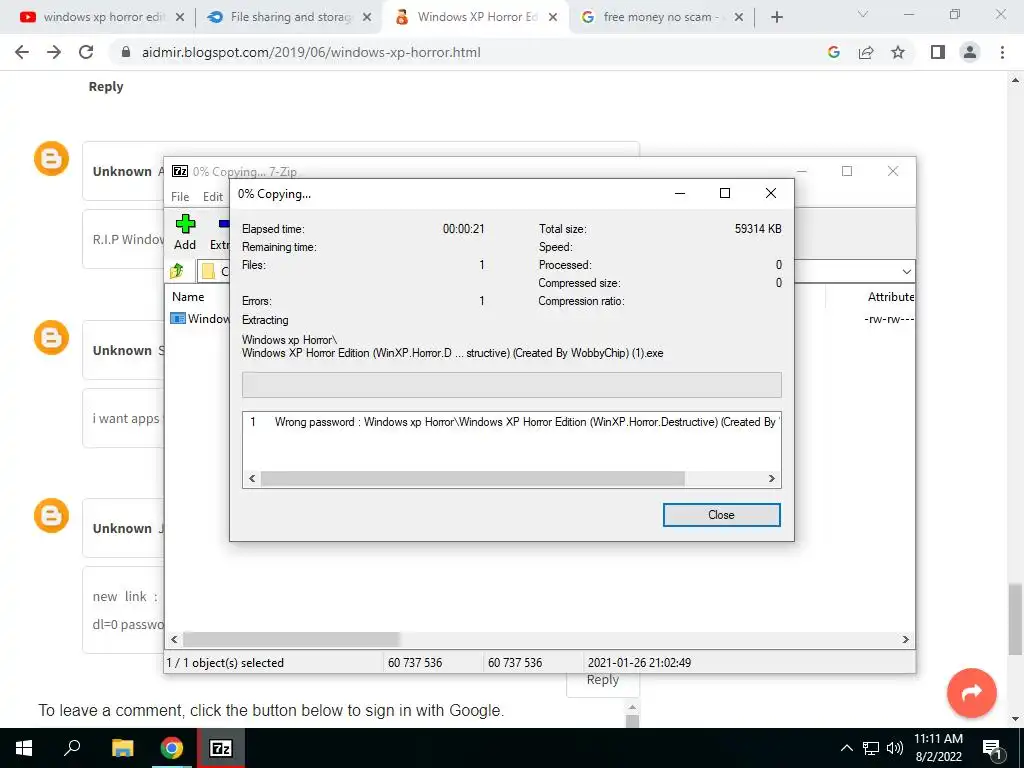Screen dimensions: 1024x768
Task: Click Reply button below 7-Zip window
Action: coord(602,680)
